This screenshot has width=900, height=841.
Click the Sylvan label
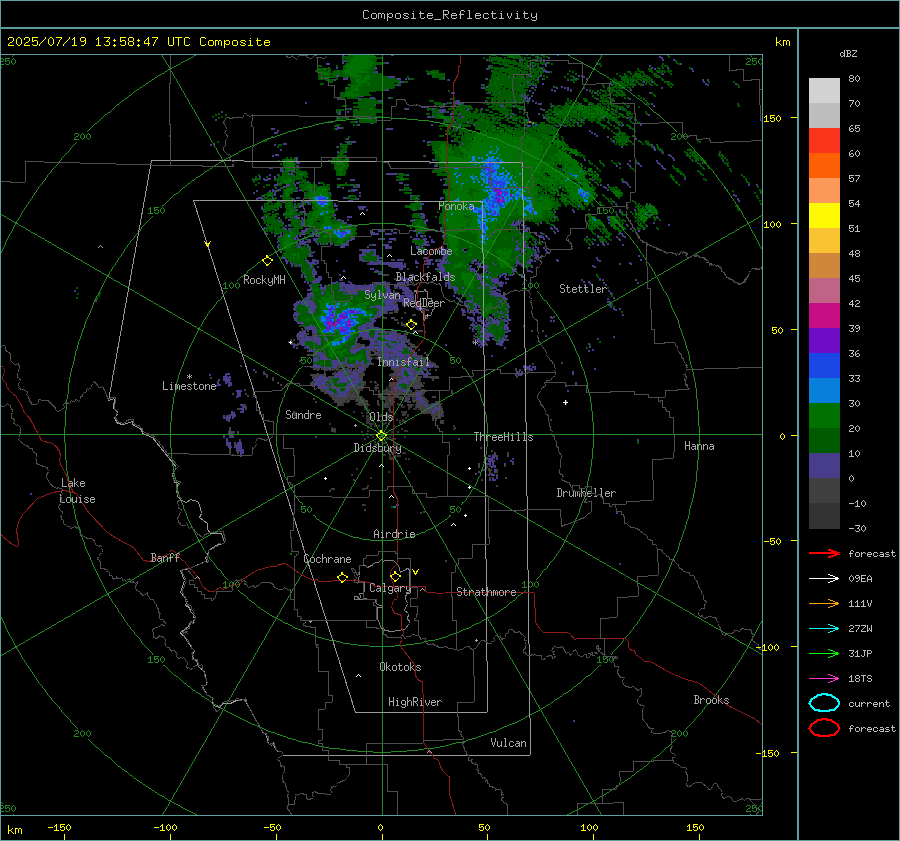[x=382, y=295]
